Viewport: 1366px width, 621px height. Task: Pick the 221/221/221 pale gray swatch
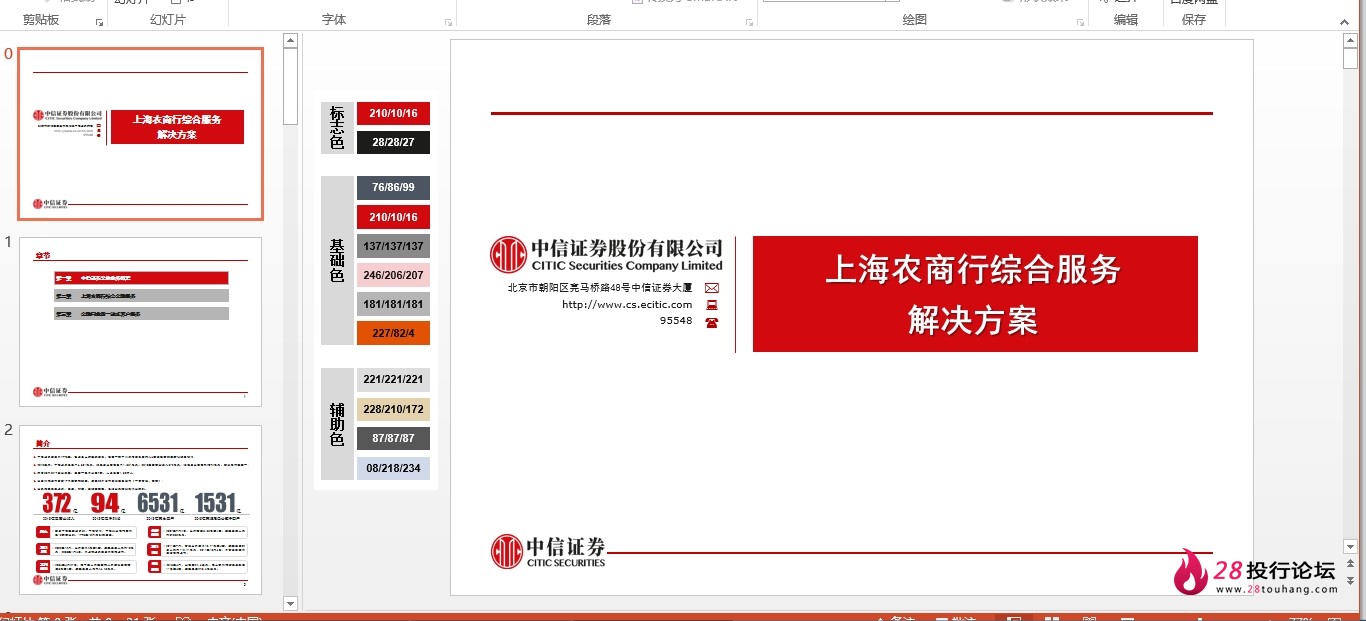[393, 380]
